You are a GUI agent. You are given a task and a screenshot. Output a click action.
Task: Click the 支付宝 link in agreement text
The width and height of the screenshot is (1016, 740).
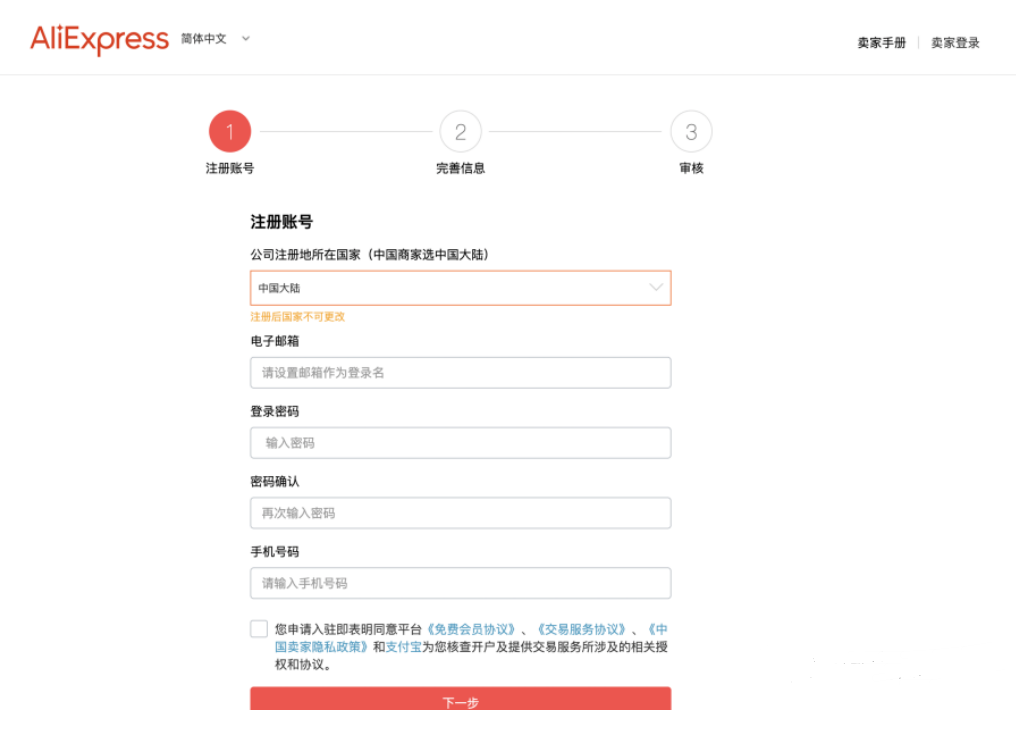pos(406,646)
